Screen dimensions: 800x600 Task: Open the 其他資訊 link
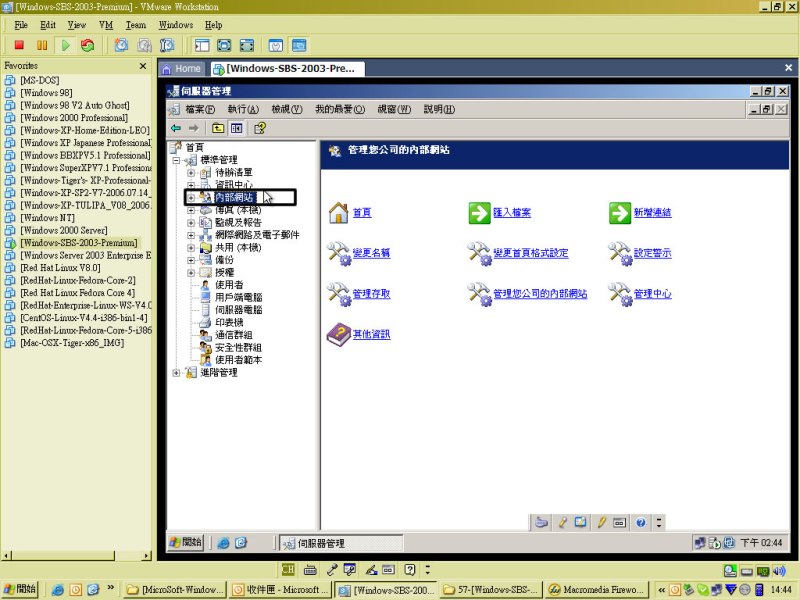(x=371, y=335)
